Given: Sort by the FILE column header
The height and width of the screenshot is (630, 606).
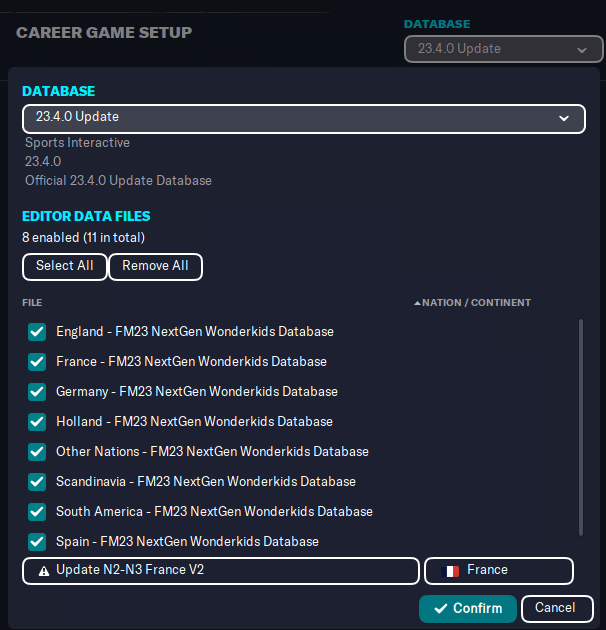Looking at the screenshot, I should [x=32, y=303].
